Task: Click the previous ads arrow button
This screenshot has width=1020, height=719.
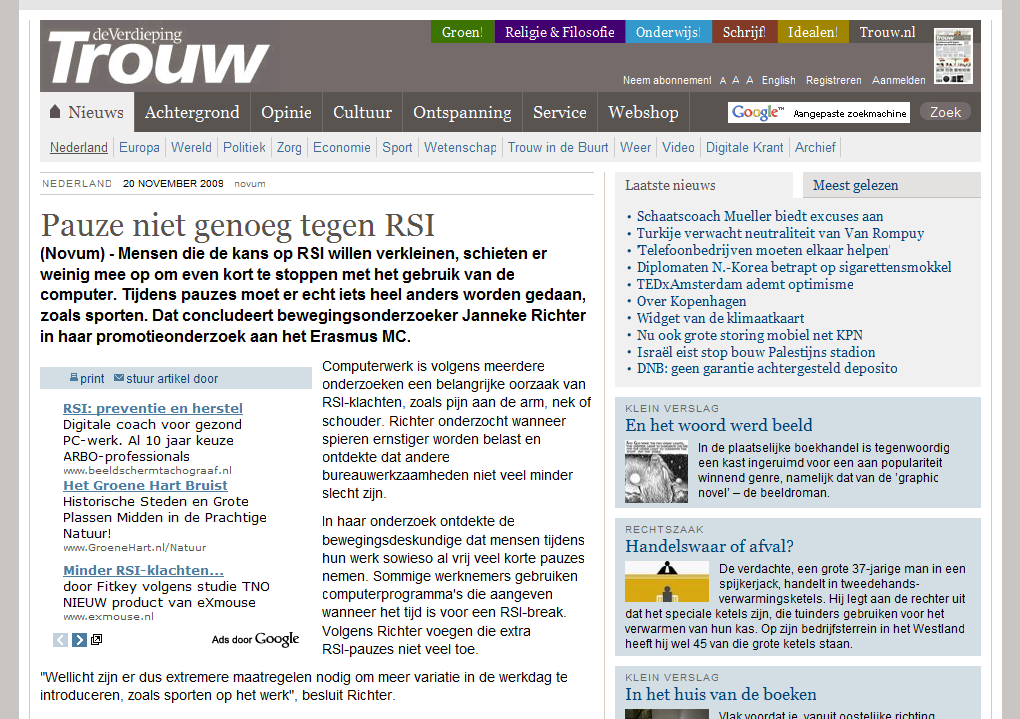Action: pos(60,640)
